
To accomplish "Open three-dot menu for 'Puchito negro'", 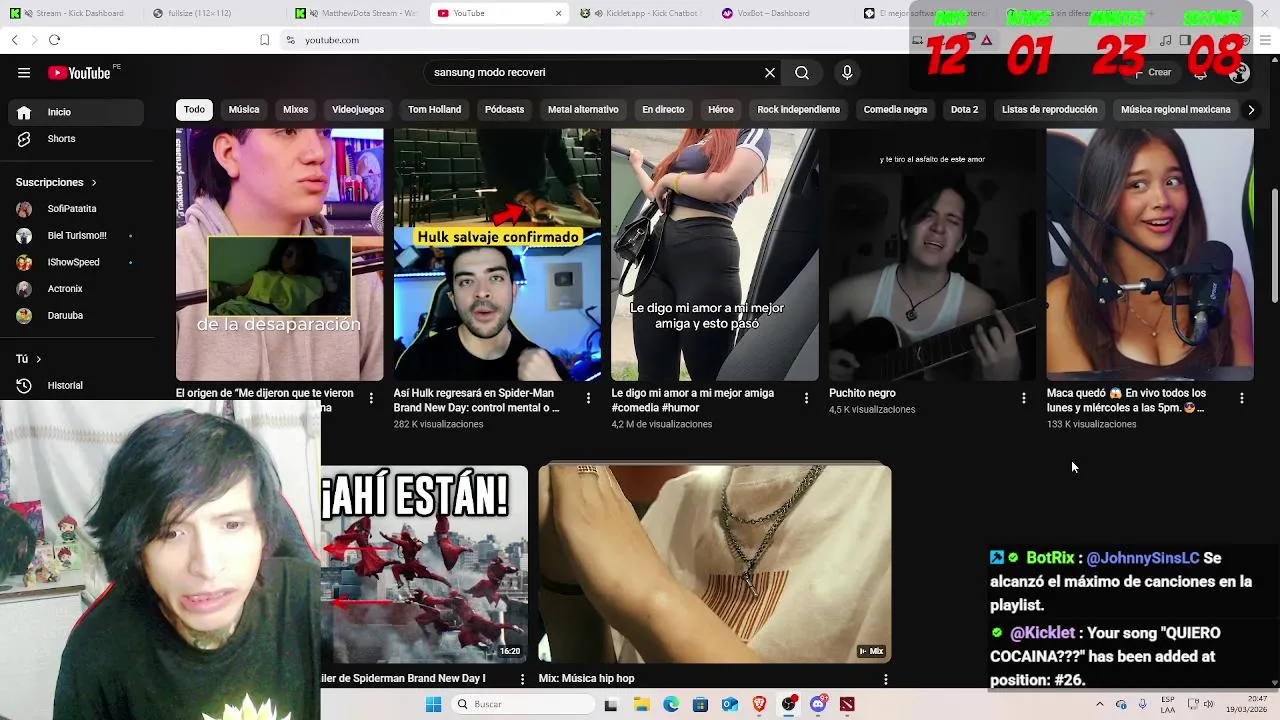I will click(x=1023, y=398).
